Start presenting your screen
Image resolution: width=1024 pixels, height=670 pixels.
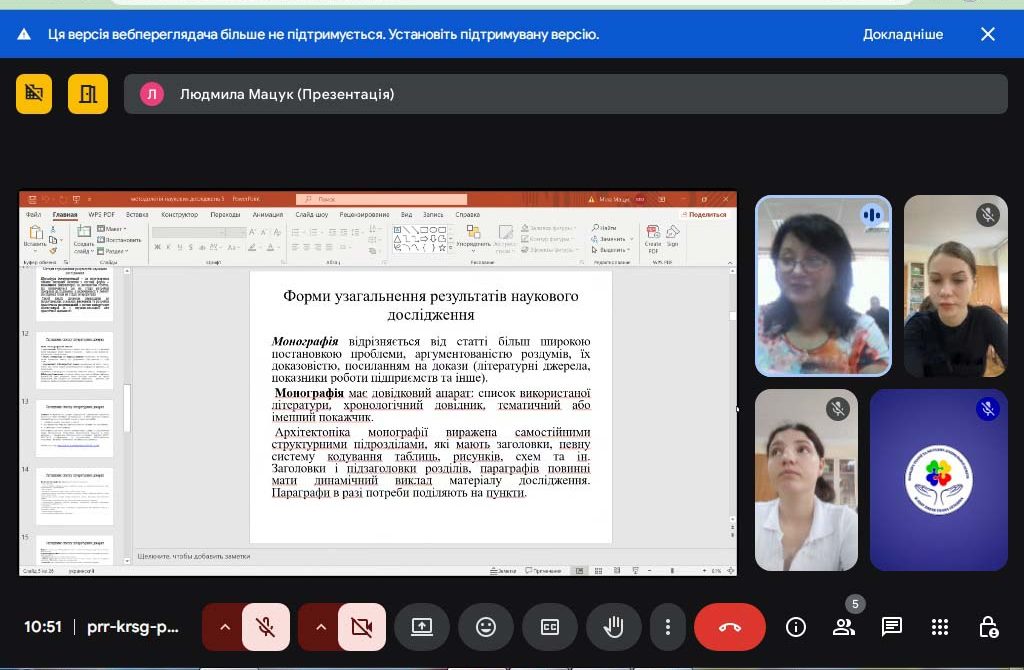click(422, 627)
